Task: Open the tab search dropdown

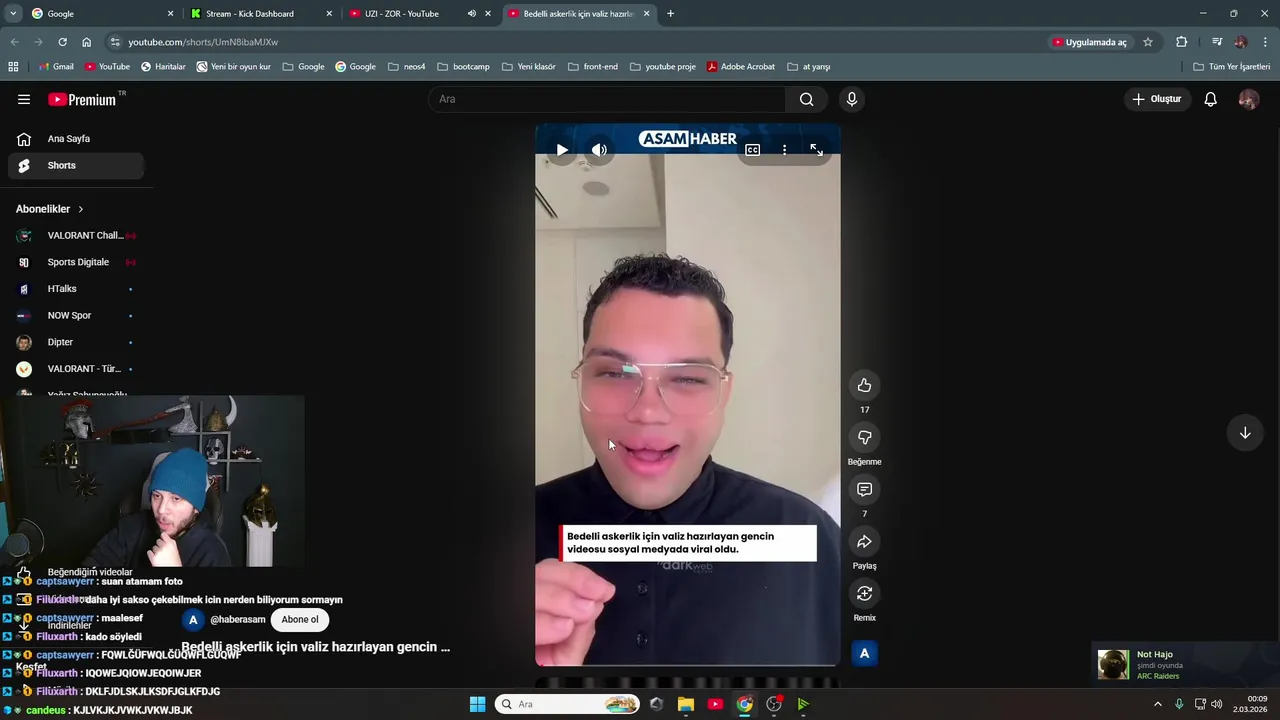Action: (x=12, y=14)
